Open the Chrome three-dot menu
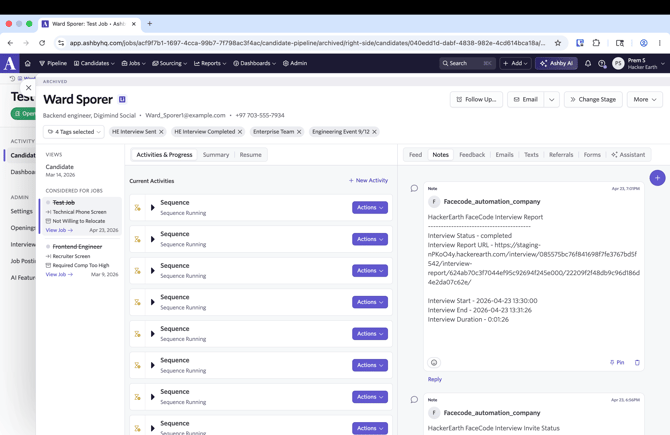Screen dimensions: 670x435 click(660, 43)
